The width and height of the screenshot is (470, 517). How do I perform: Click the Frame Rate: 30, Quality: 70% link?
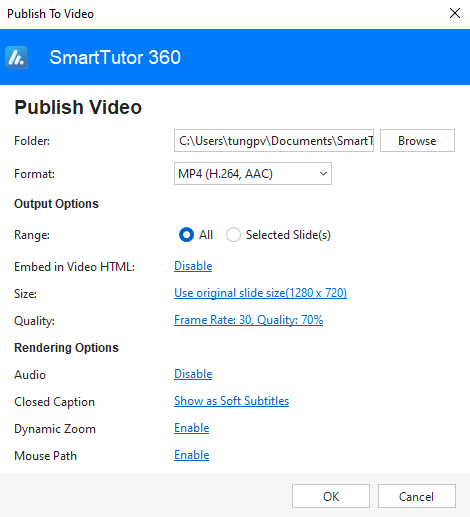(248, 320)
